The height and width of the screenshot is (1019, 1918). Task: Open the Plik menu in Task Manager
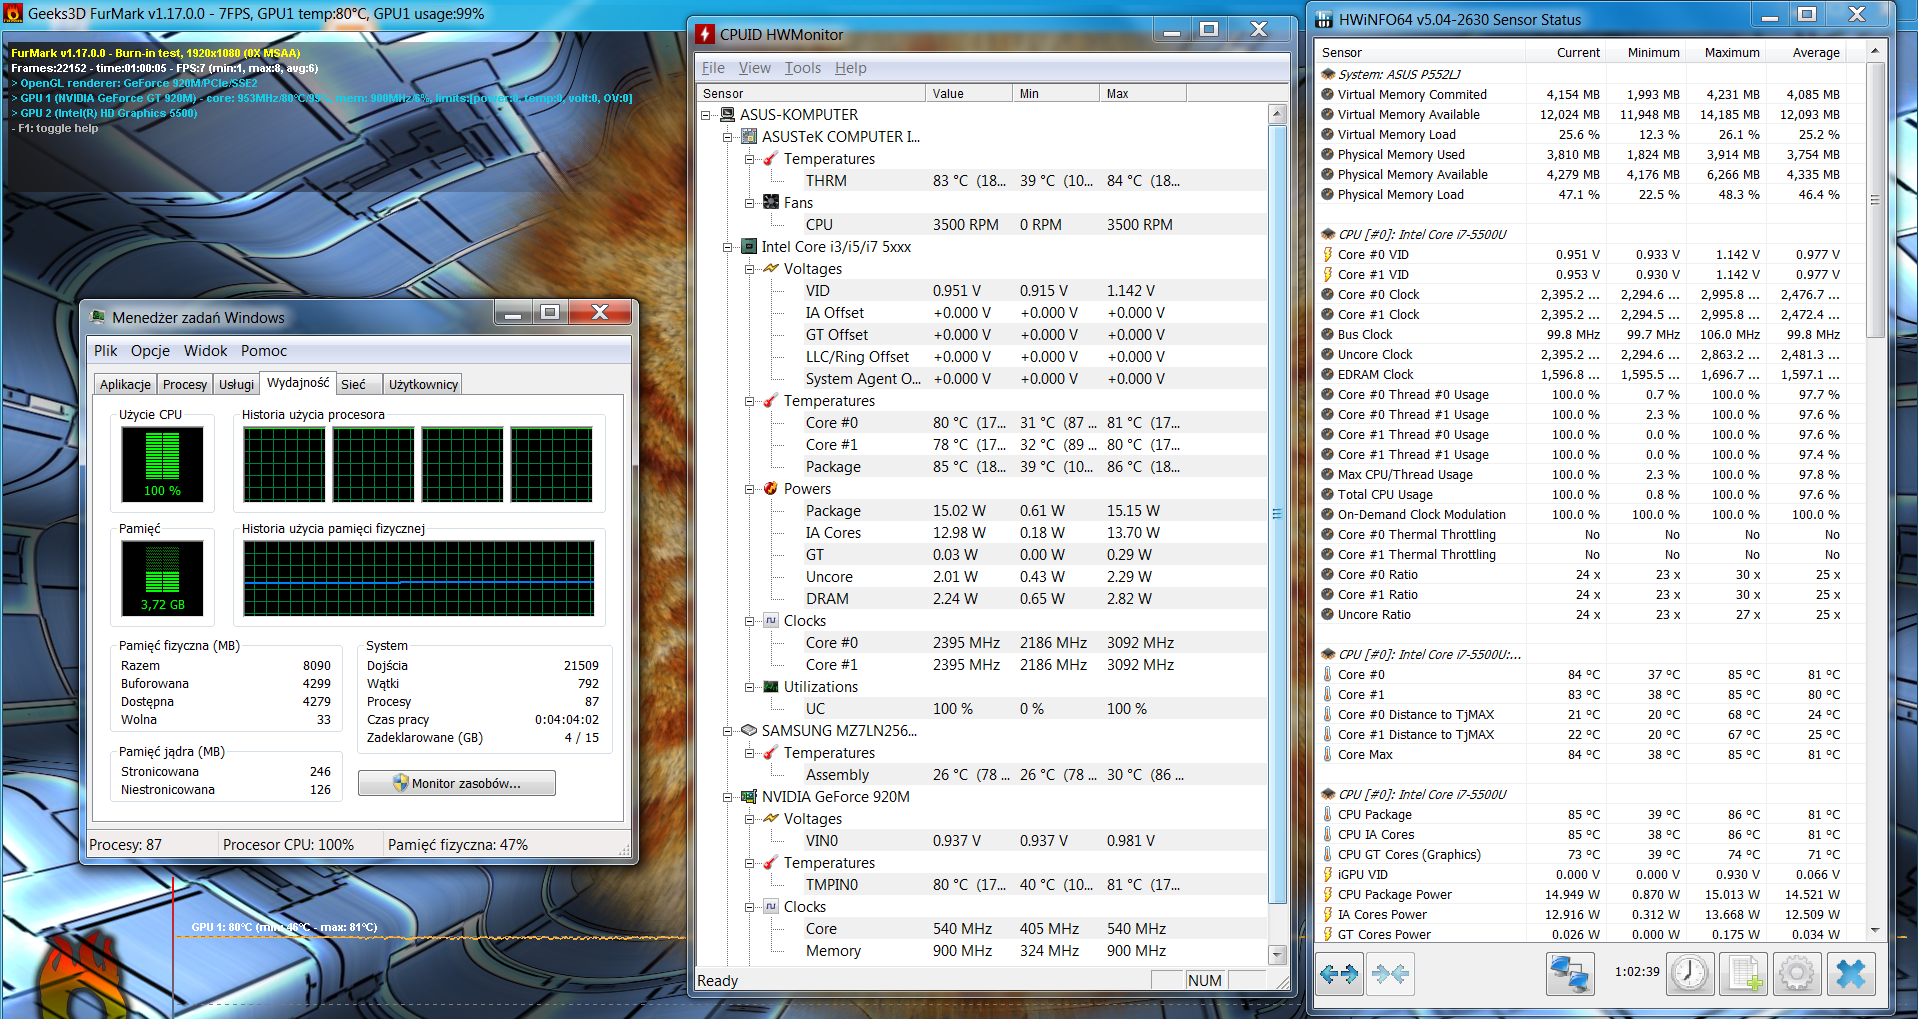106,351
